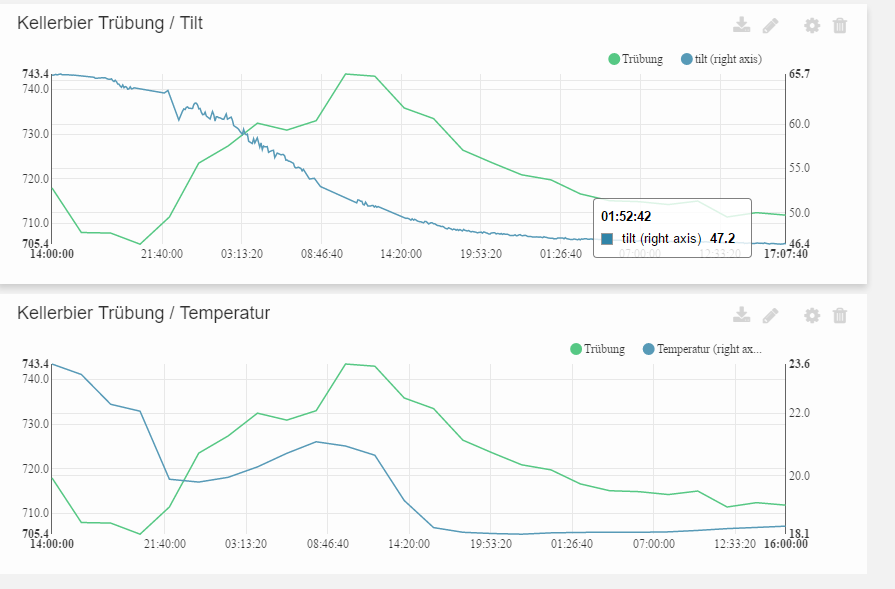Click the 07:00:00 label on Temperatur chart

click(654, 544)
